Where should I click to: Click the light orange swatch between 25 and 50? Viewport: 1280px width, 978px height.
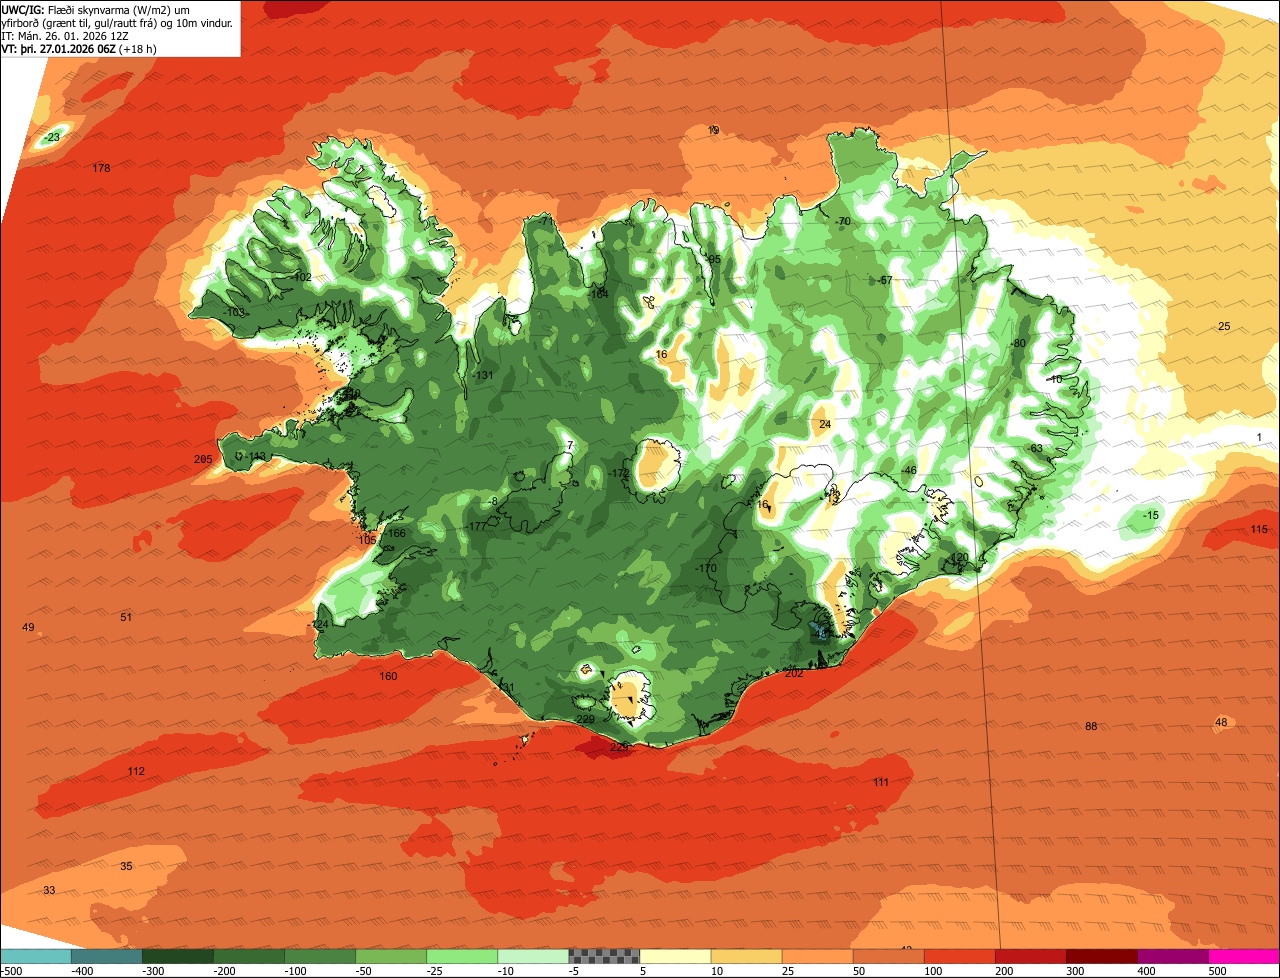[817, 956]
